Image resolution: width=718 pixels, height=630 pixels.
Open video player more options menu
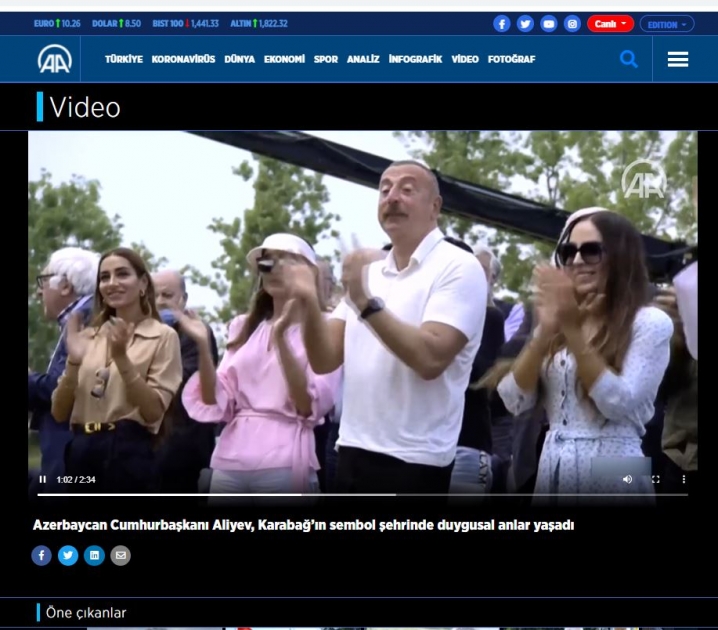pos(684,479)
